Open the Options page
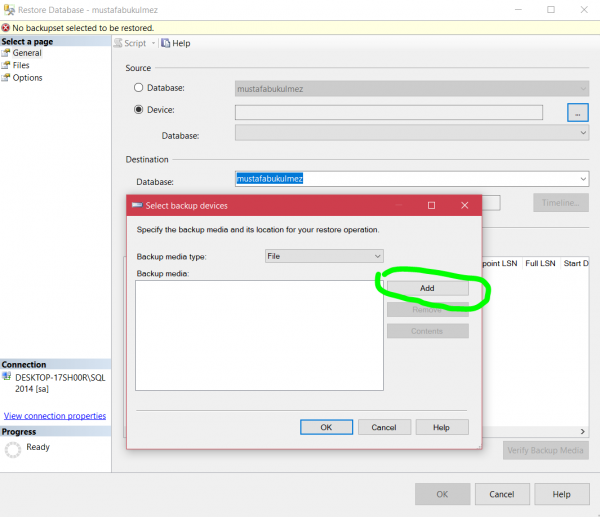 click(27, 78)
